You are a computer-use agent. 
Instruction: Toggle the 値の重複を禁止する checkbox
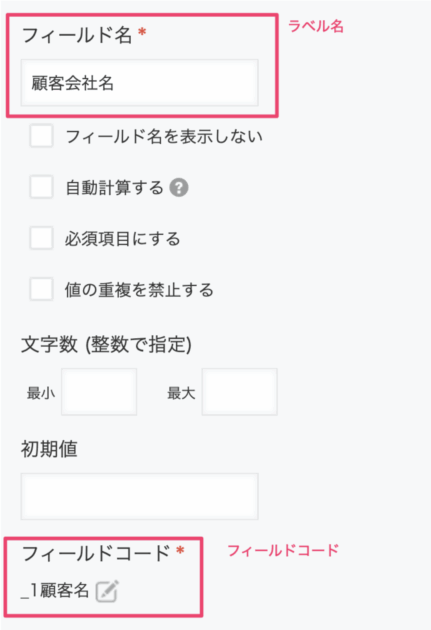point(41,289)
